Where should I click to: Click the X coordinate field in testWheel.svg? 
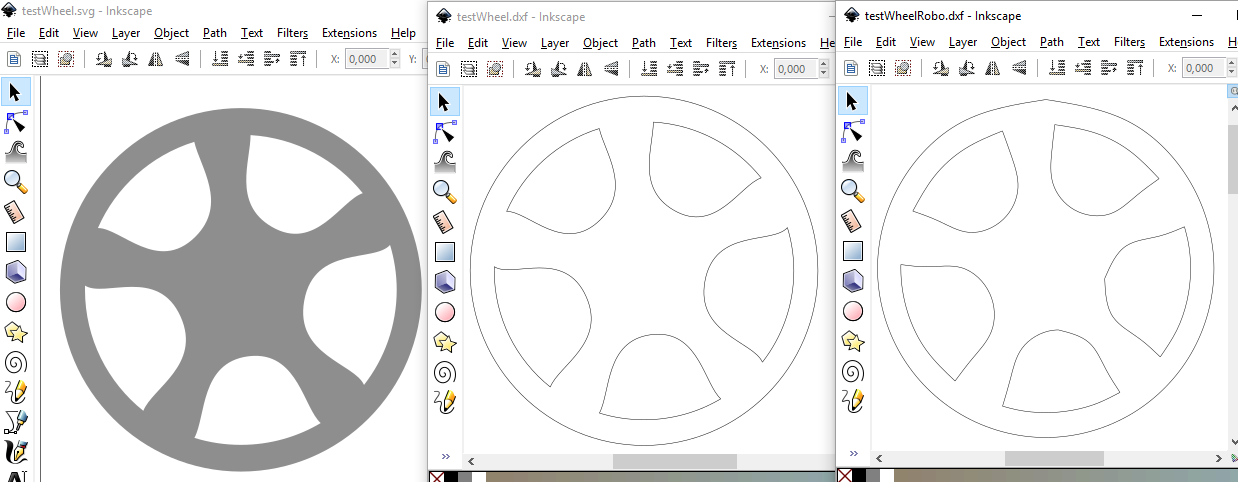point(369,59)
